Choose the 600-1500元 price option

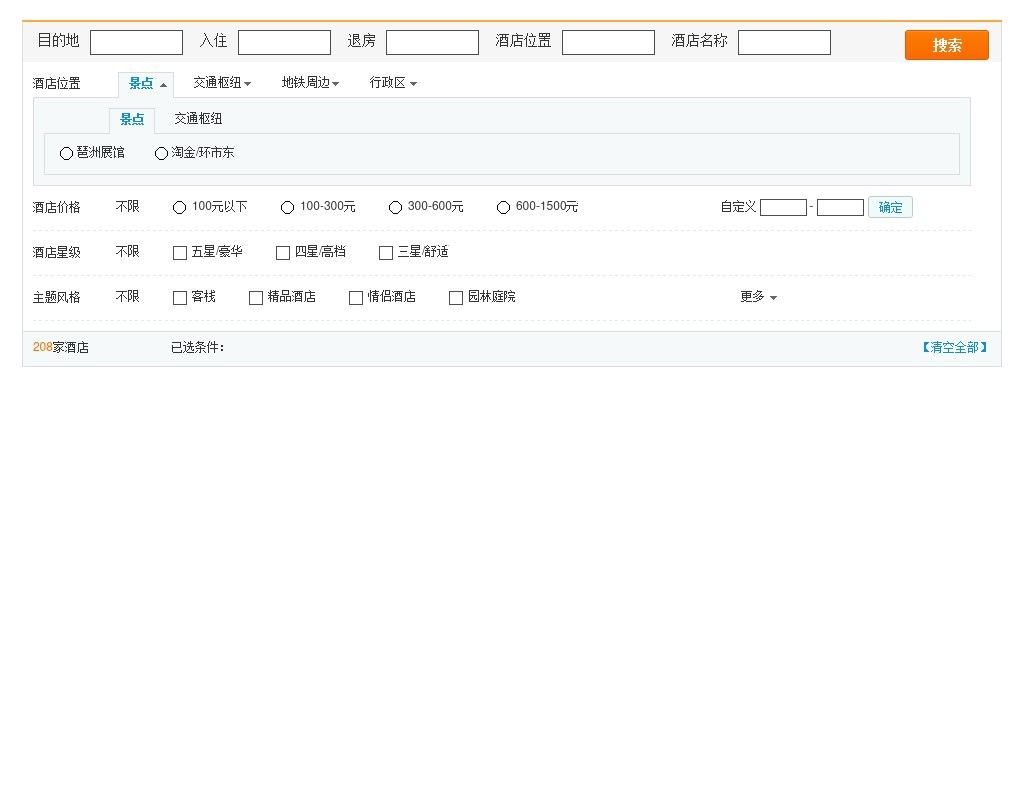[503, 208]
